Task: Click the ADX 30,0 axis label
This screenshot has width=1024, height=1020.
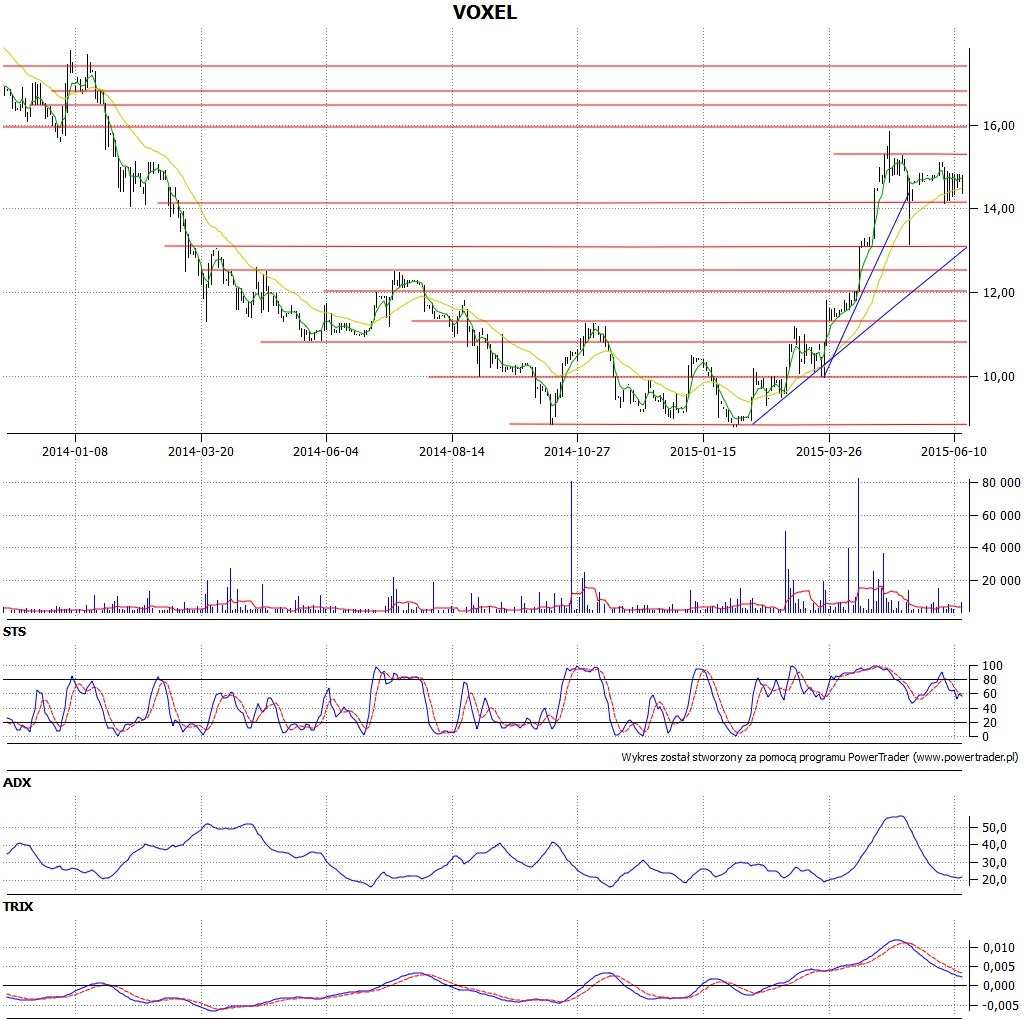Action: coord(995,863)
